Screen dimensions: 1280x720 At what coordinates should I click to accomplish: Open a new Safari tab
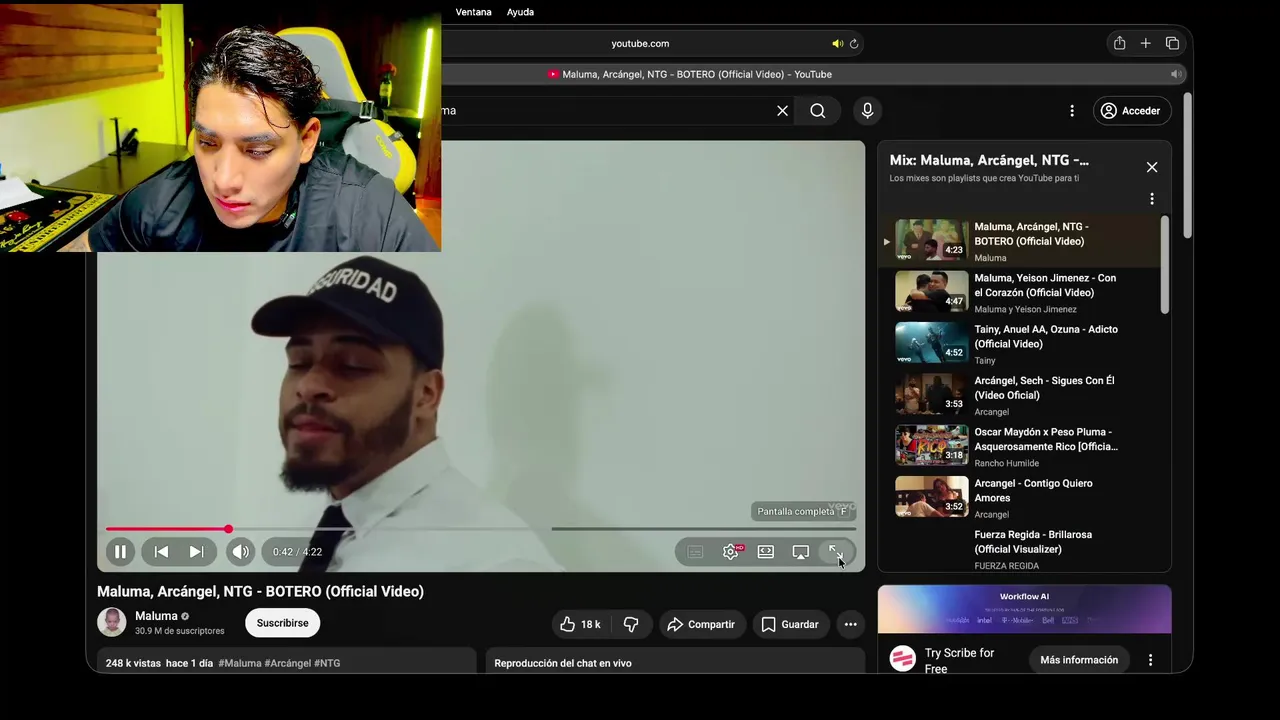pos(1145,43)
